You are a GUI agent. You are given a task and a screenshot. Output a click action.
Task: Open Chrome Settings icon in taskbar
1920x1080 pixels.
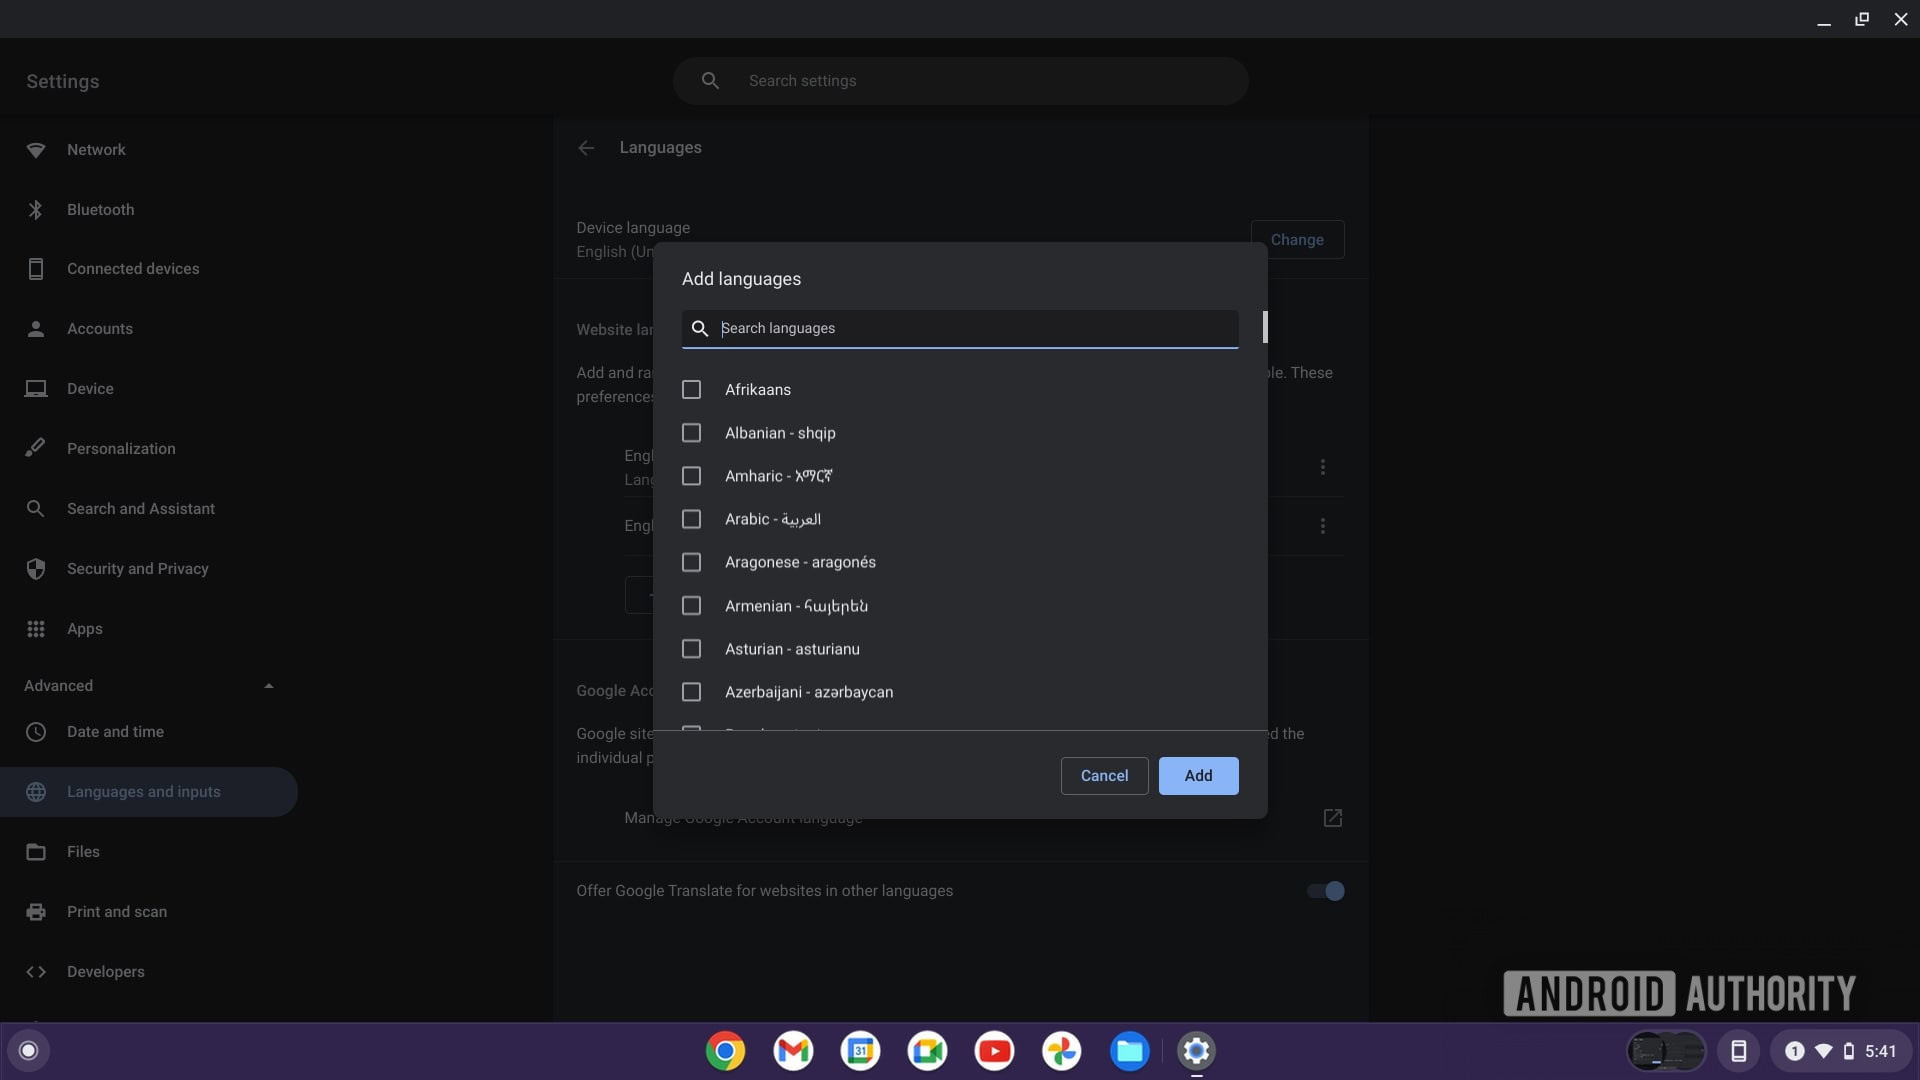(x=1196, y=1050)
